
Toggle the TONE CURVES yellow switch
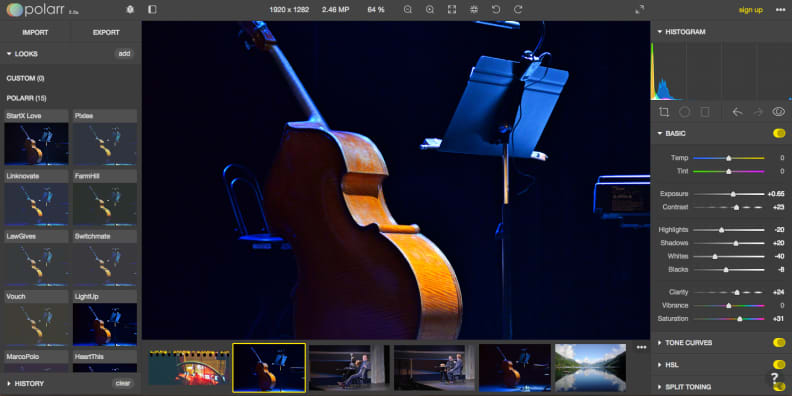pos(779,342)
